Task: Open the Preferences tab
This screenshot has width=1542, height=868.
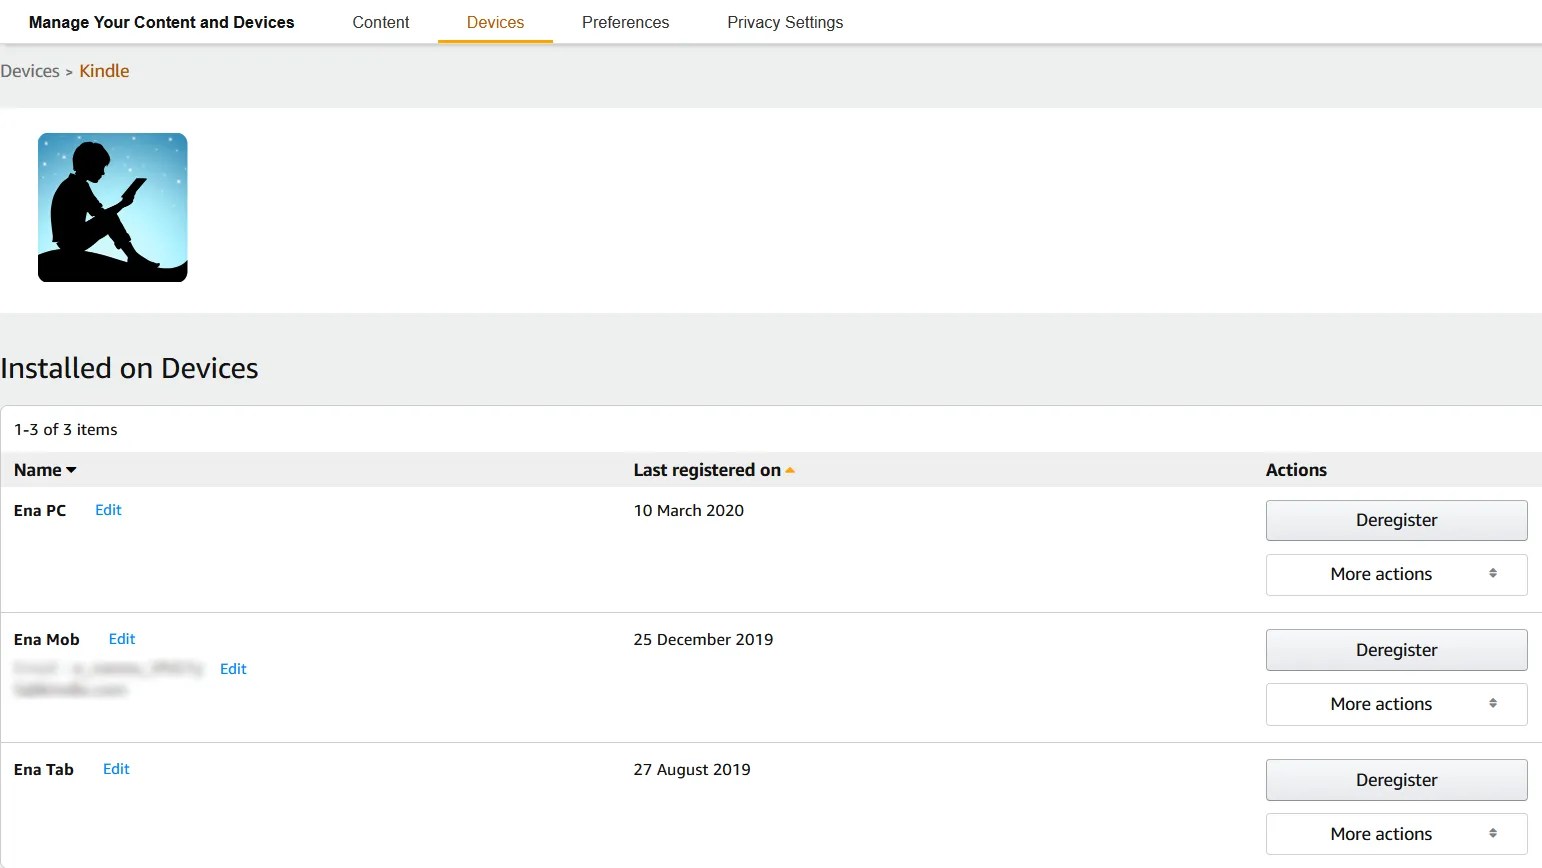Action: point(625,21)
